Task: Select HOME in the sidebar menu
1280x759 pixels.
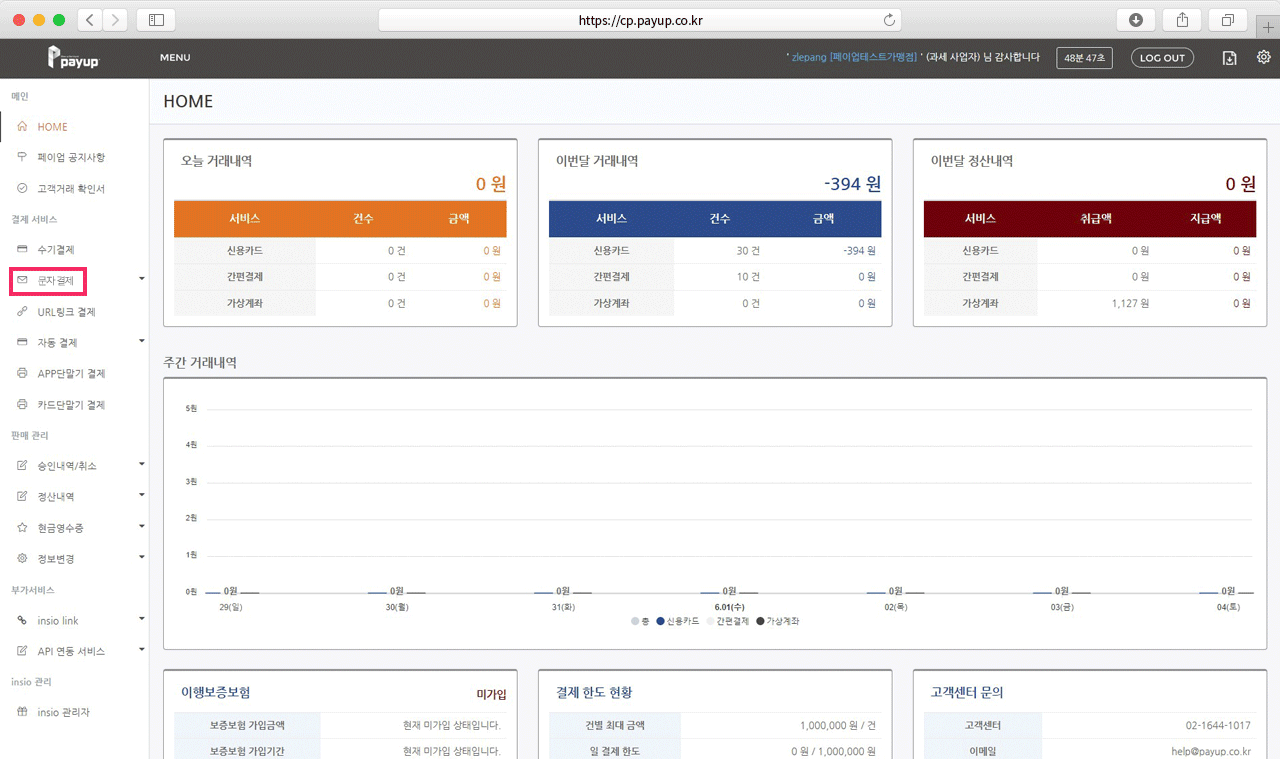Action: tap(53, 127)
